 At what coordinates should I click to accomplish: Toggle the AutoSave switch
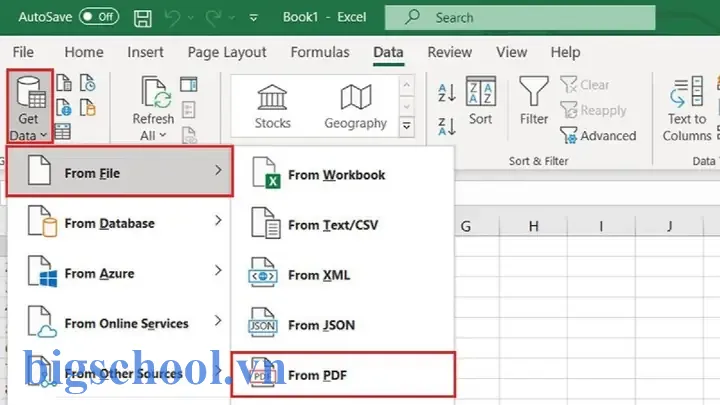click(x=99, y=17)
